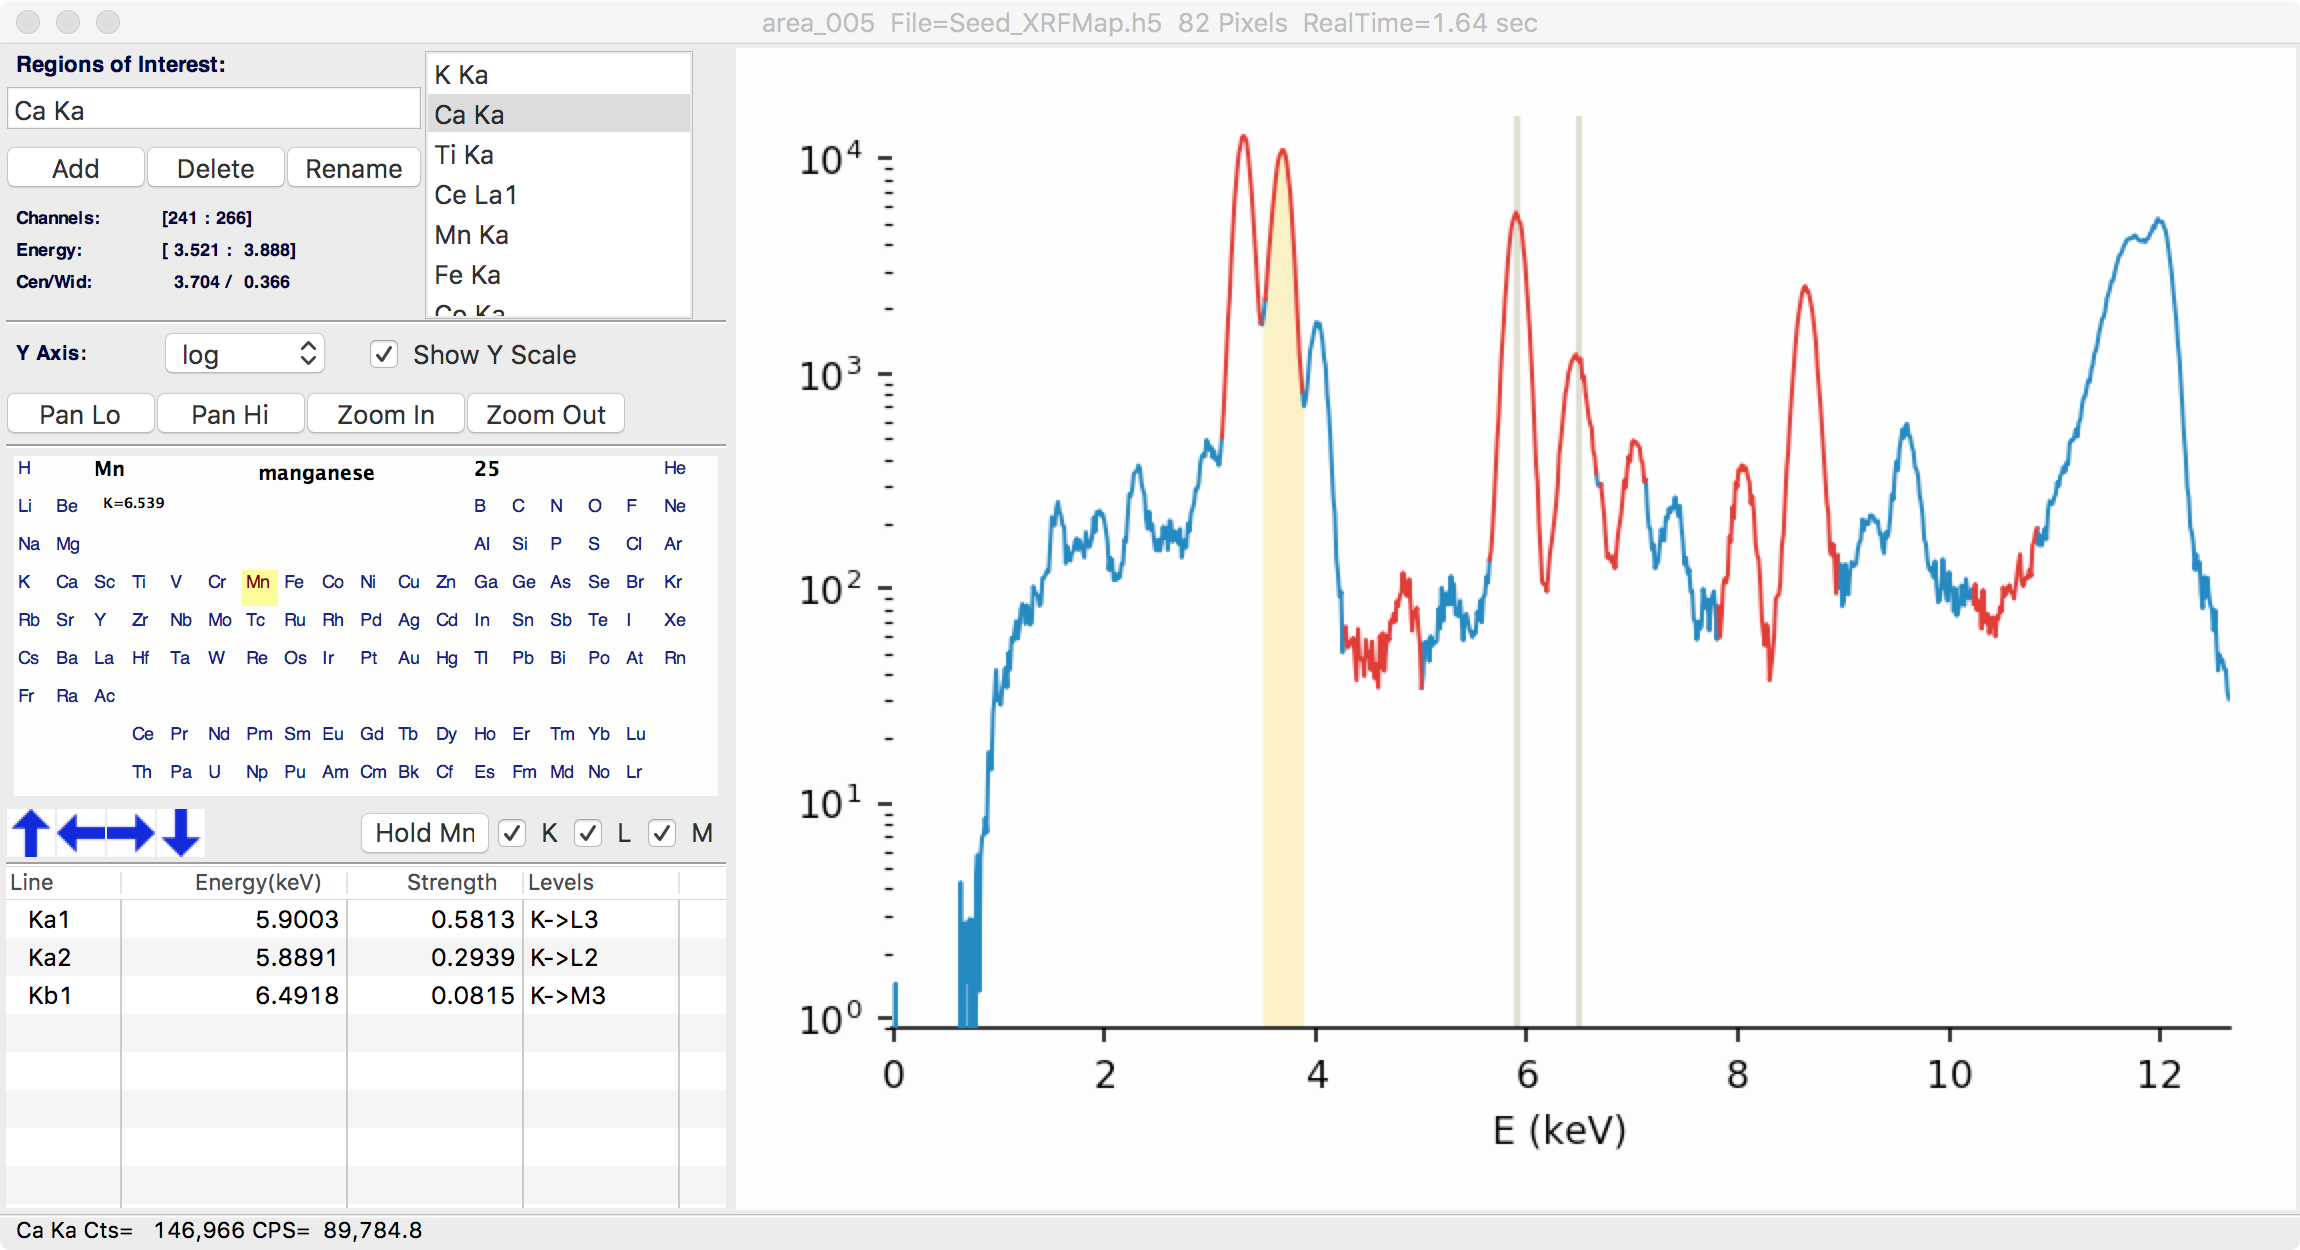
Task: Select Fe Ka region of interest
Action: pyautogui.click(x=468, y=275)
